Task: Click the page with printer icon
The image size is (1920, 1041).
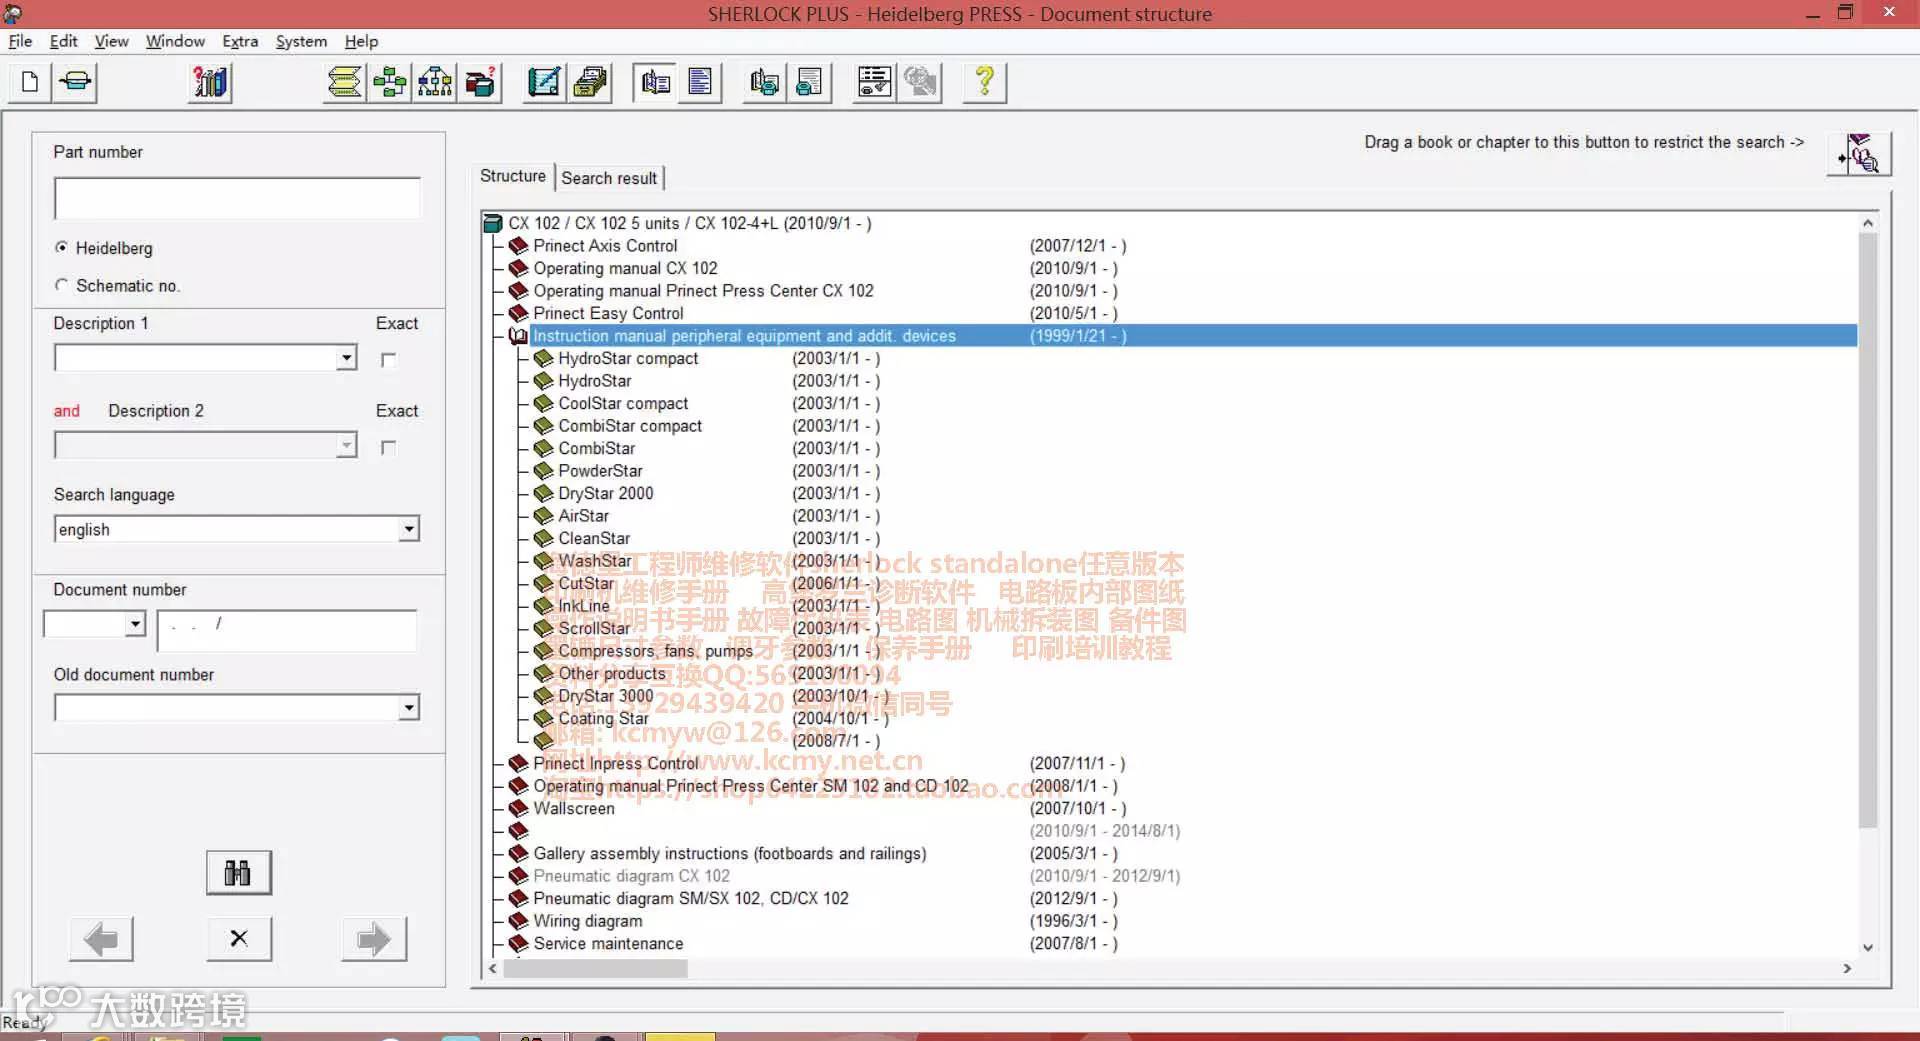Action: coord(810,82)
